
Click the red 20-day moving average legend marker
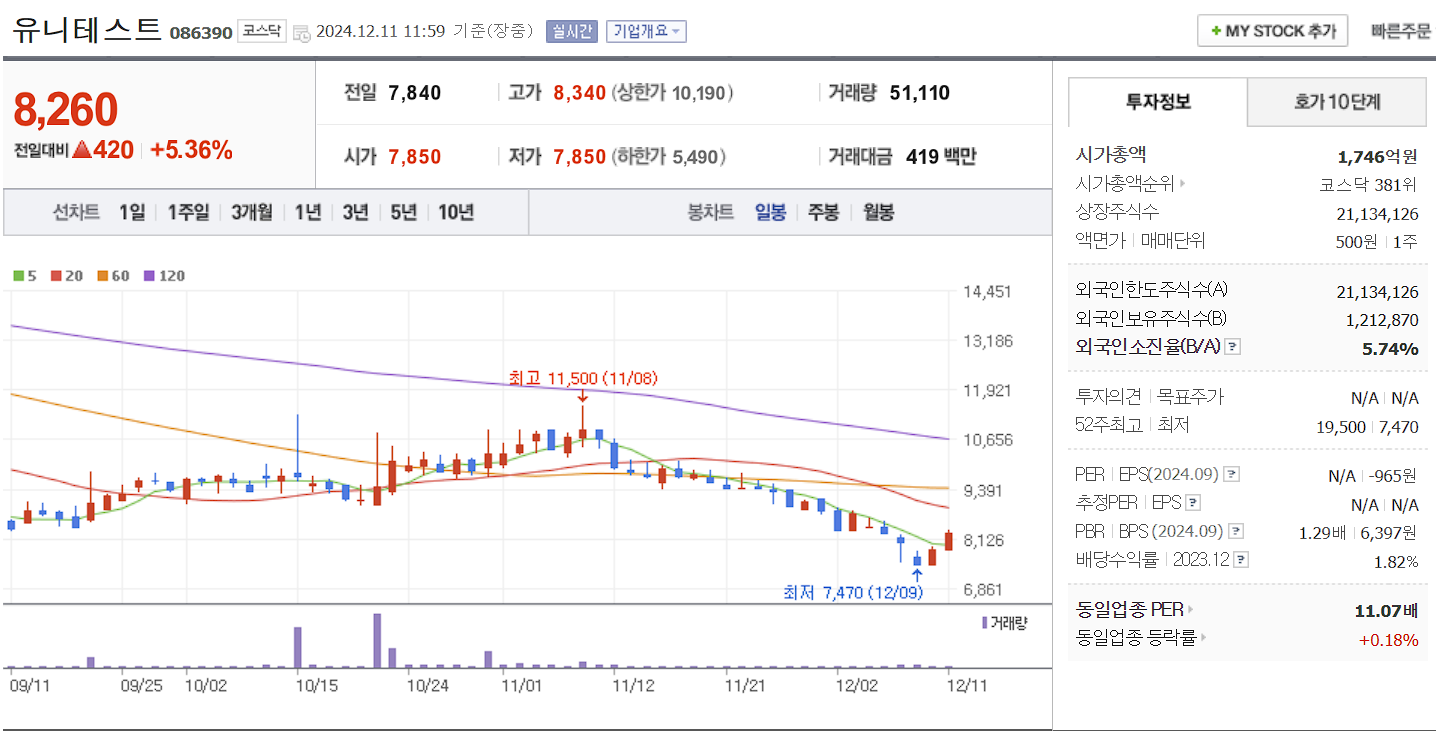click(56, 276)
